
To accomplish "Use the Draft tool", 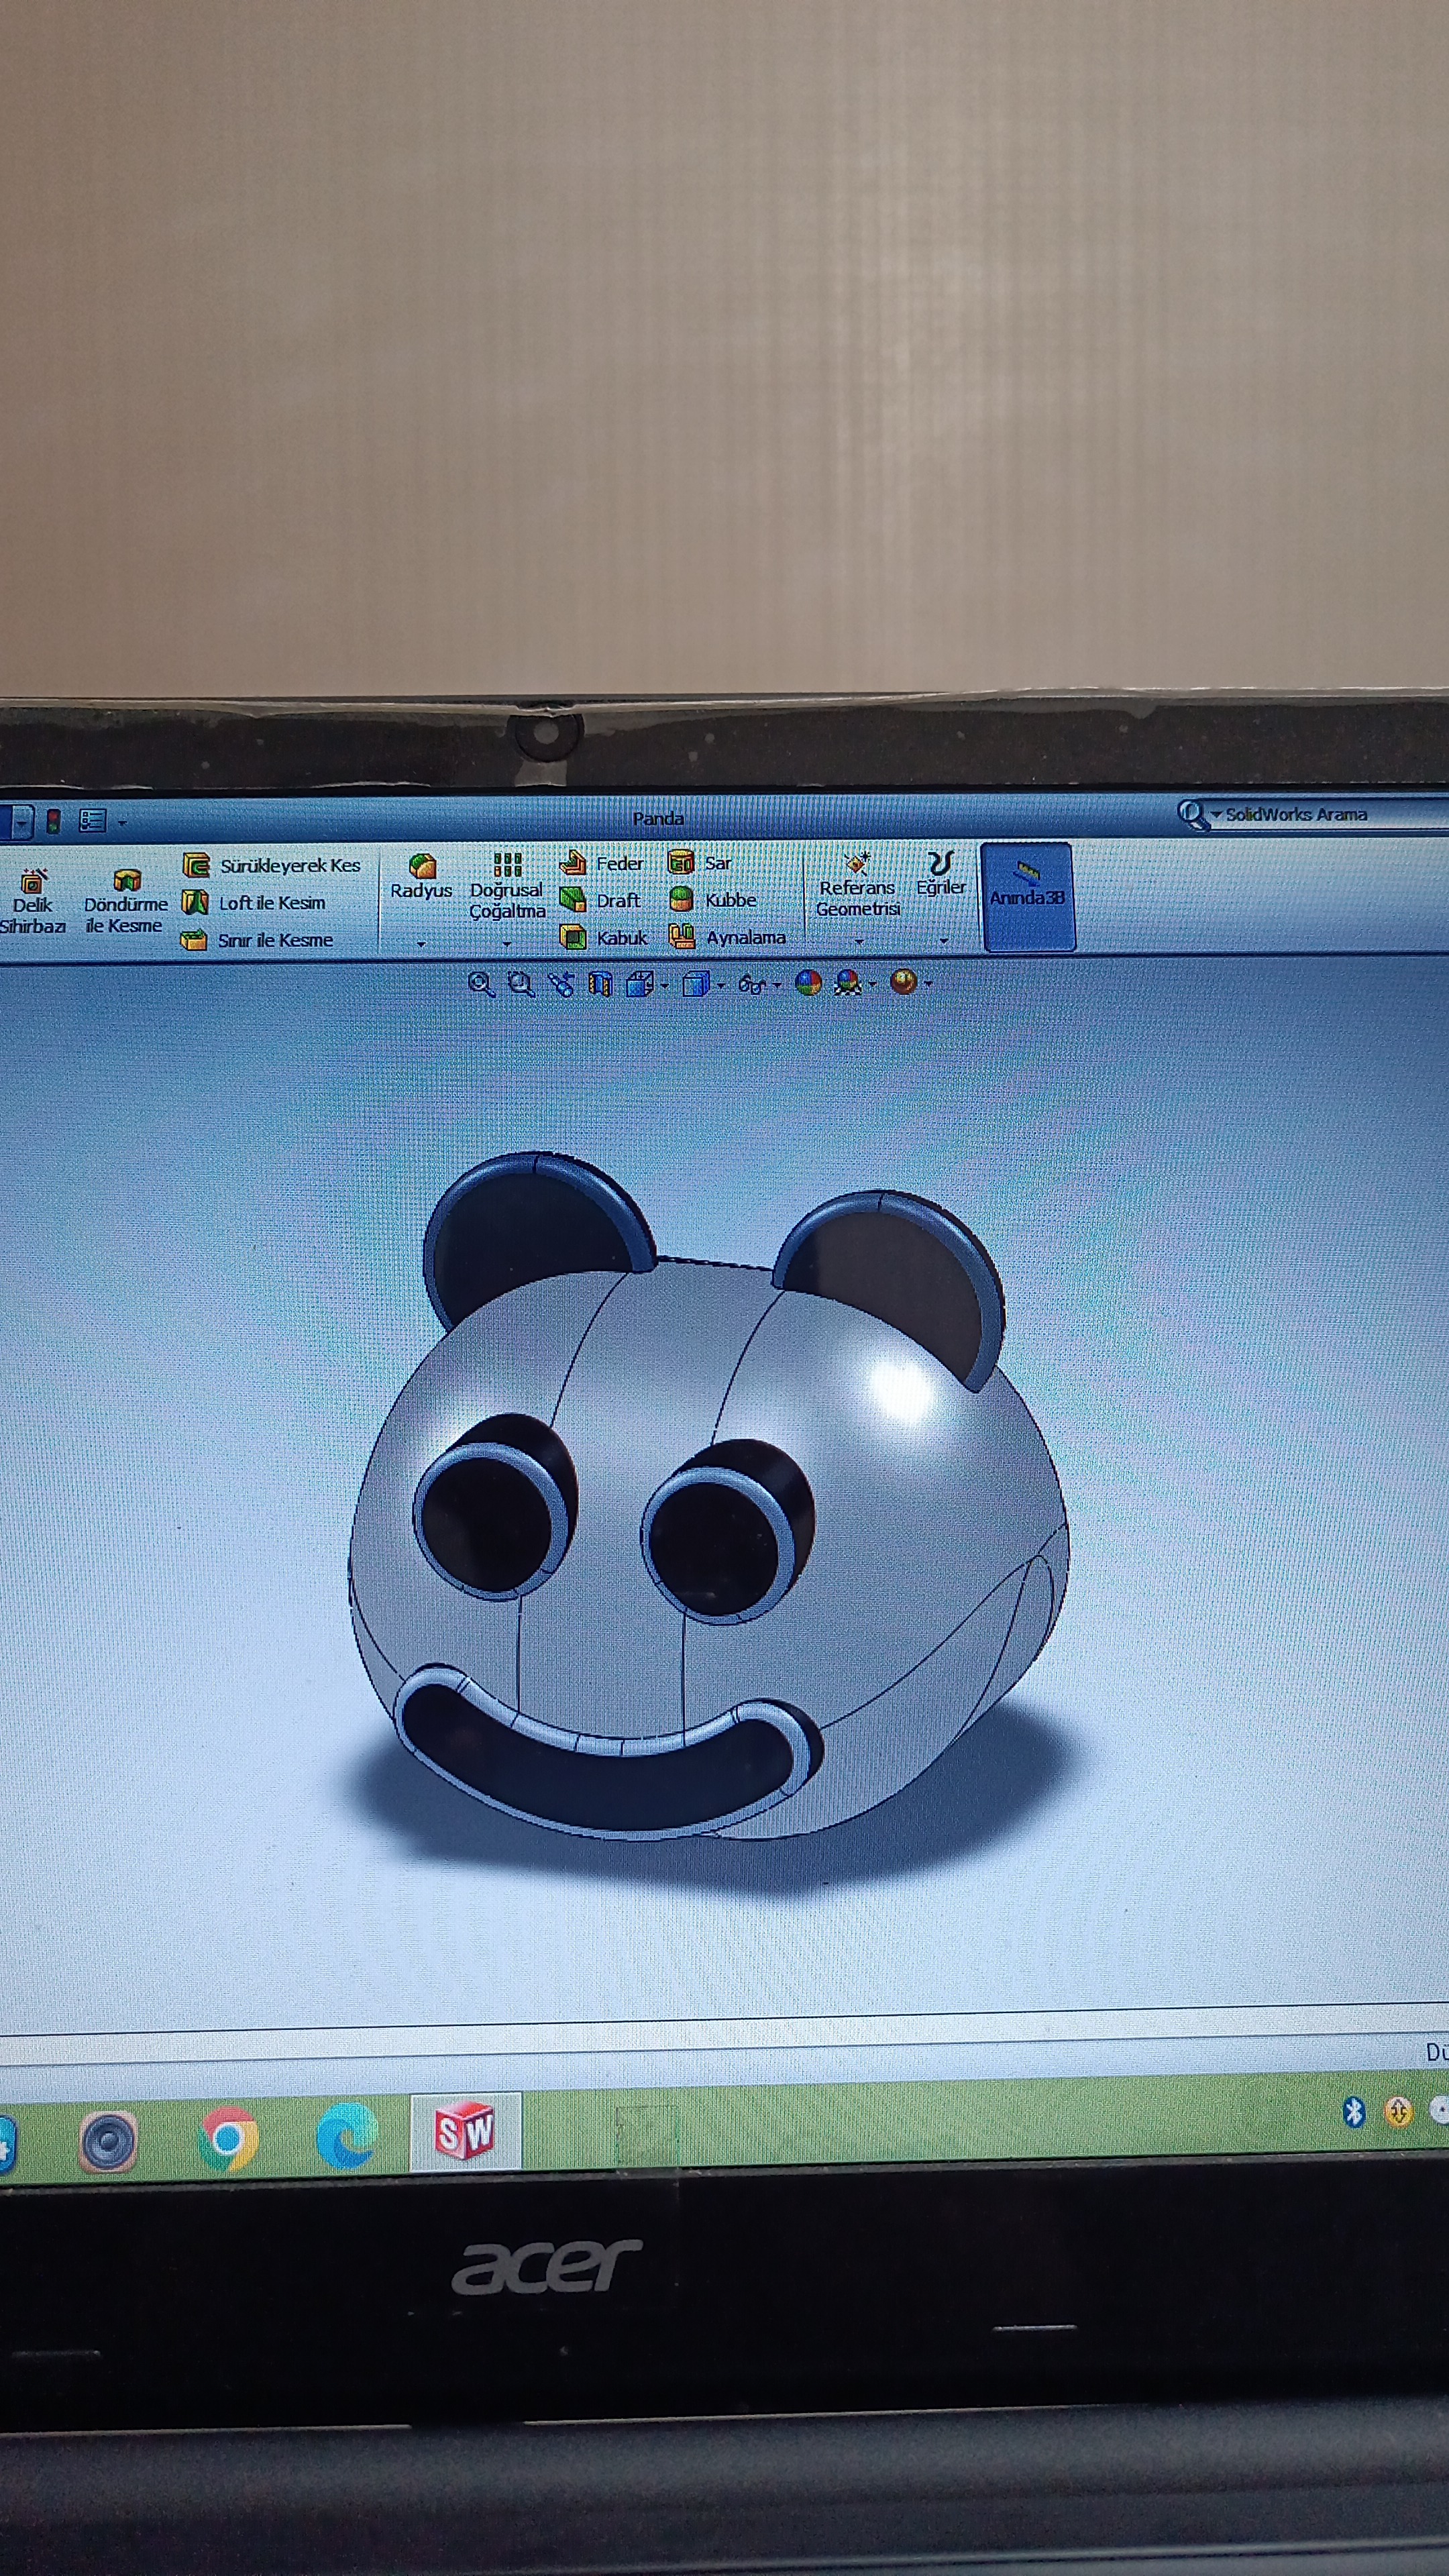I will pyautogui.click(x=600, y=900).
